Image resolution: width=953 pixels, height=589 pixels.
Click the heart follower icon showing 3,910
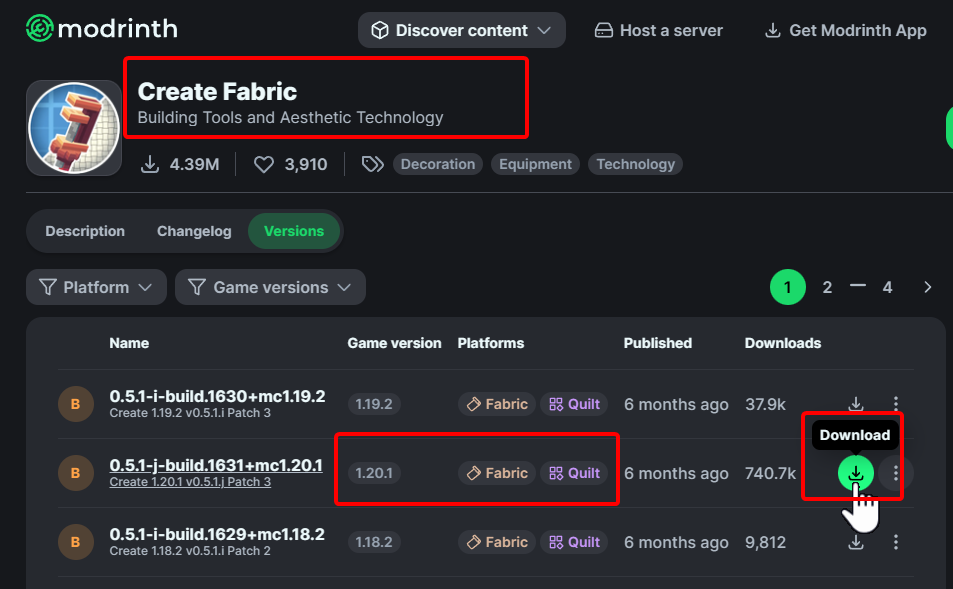coord(264,164)
